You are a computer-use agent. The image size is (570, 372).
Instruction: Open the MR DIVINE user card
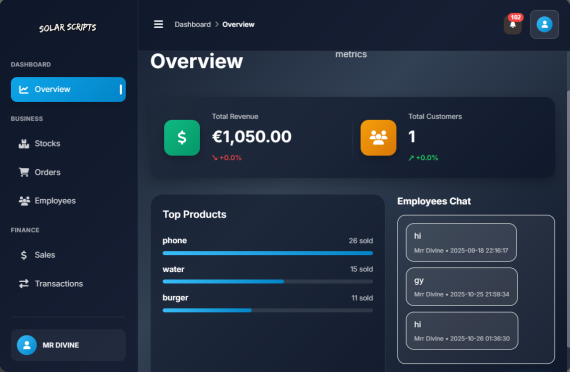pyautogui.click(x=68, y=345)
